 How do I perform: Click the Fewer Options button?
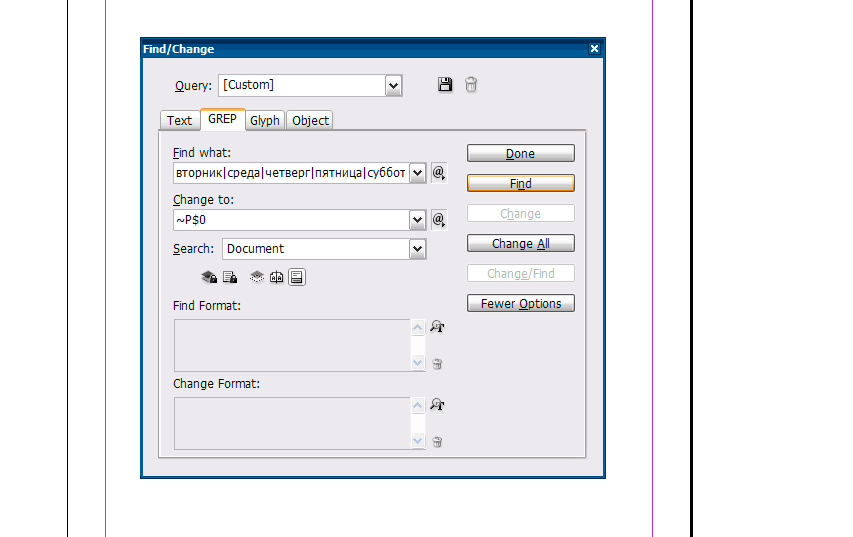[x=521, y=303]
